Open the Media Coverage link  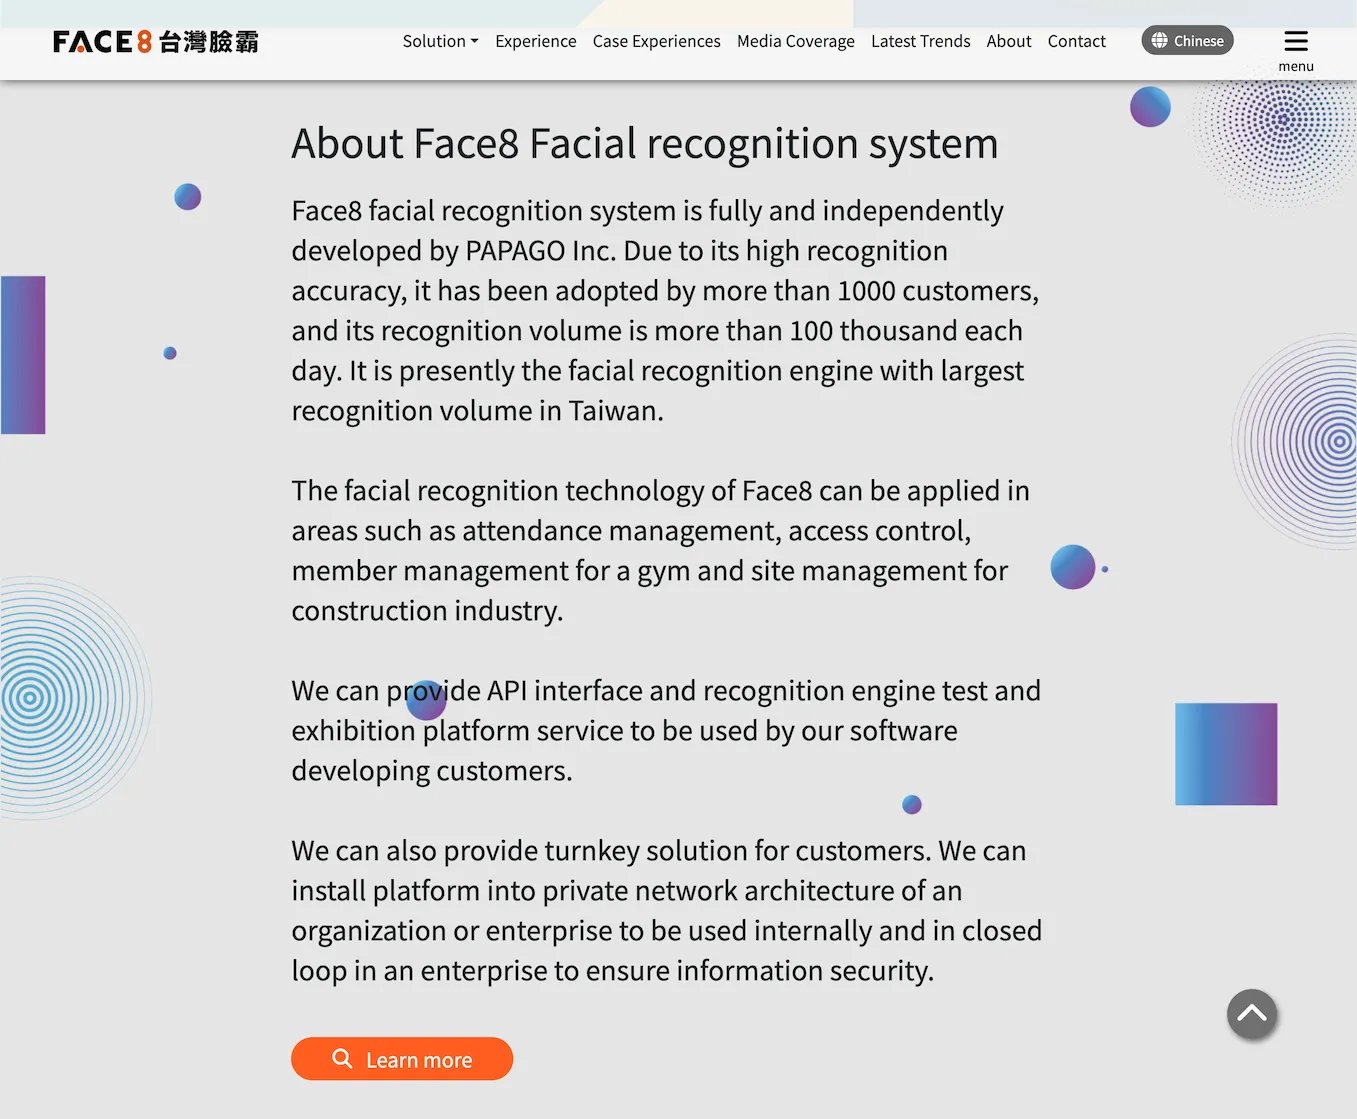(795, 41)
